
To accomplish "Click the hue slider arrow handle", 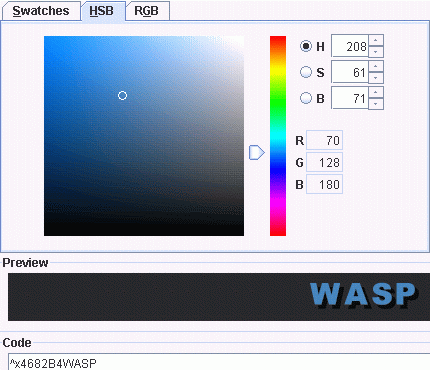I will (257, 152).
